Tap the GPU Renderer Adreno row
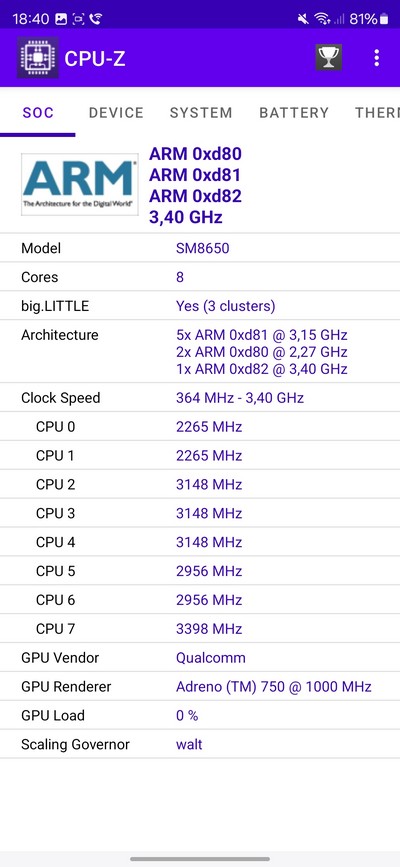The width and height of the screenshot is (400, 867). [200, 687]
